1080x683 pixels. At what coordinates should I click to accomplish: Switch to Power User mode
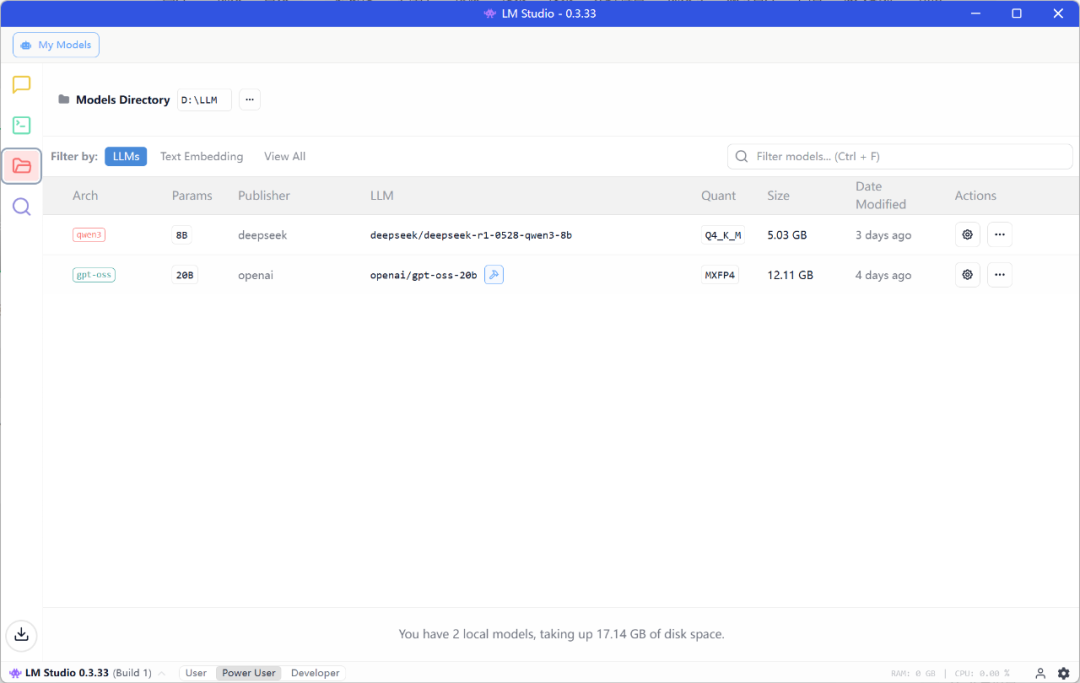[249, 673]
